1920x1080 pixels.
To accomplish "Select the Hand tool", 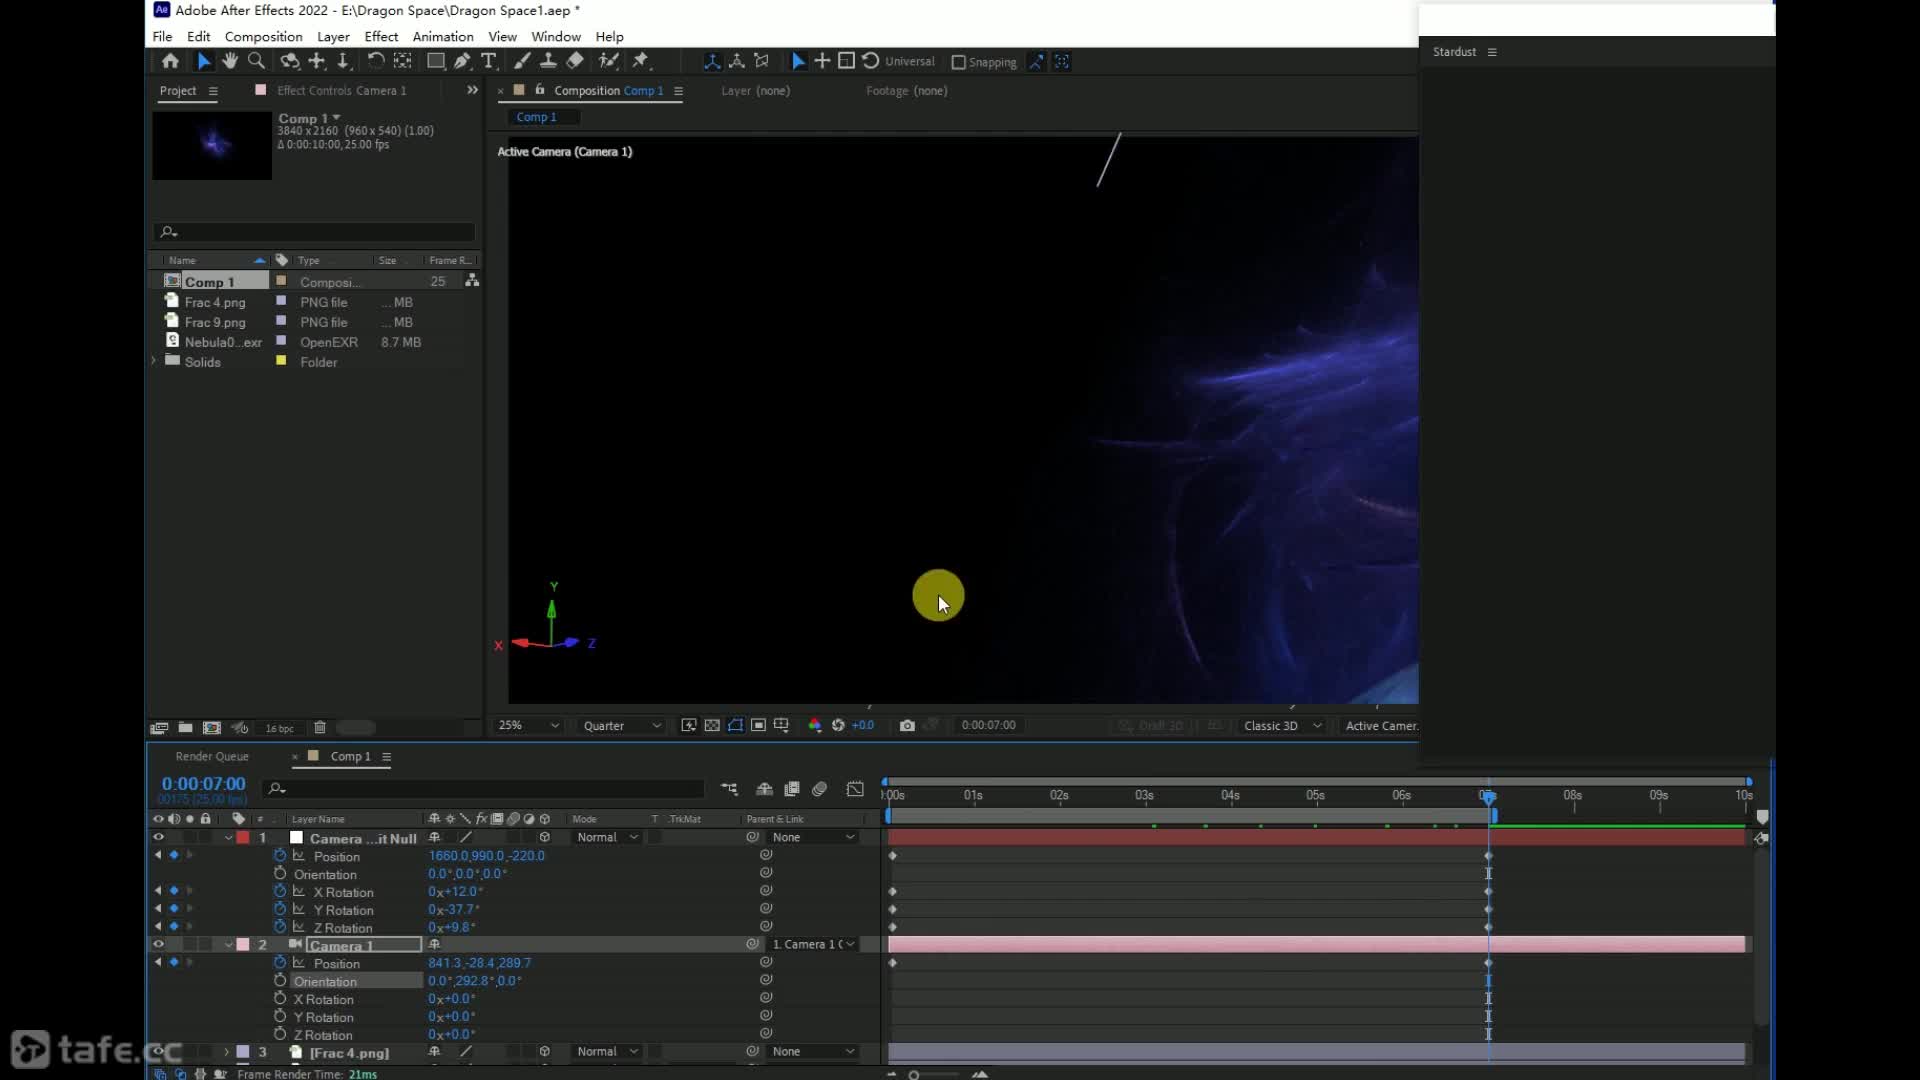I will click(x=230, y=61).
